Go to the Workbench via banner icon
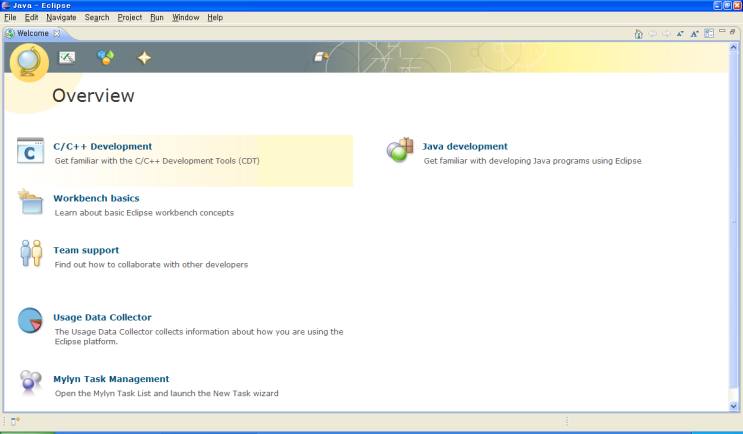 (321, 57)
